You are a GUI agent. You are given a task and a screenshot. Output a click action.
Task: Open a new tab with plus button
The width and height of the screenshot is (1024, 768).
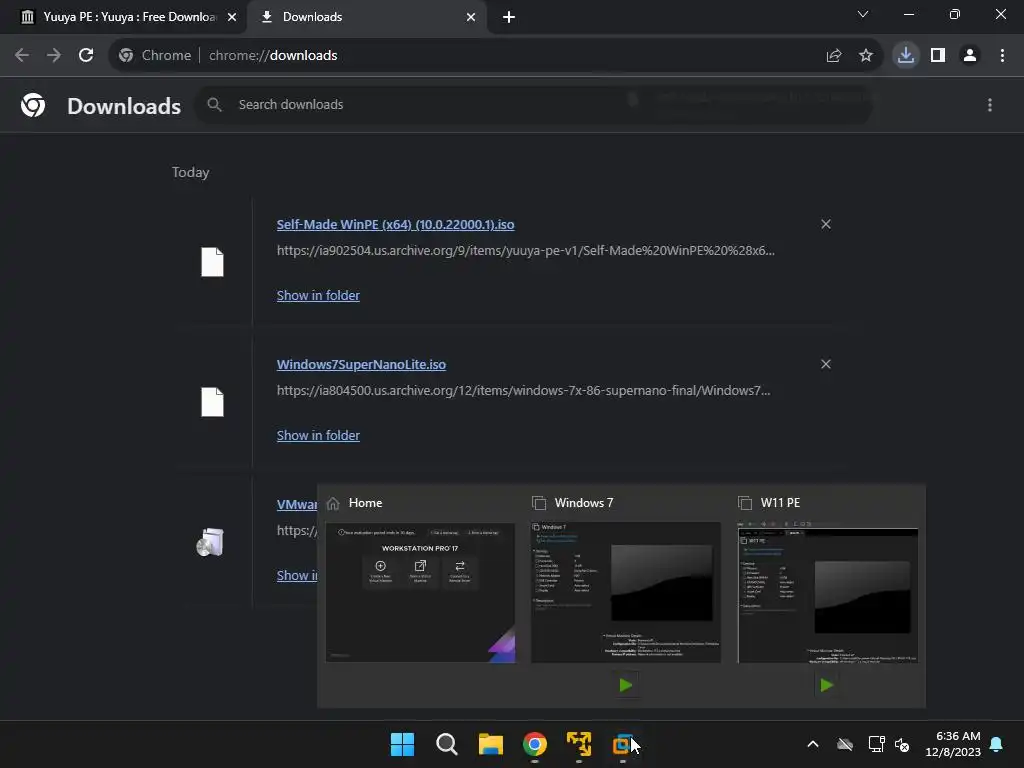click(509, 17)
